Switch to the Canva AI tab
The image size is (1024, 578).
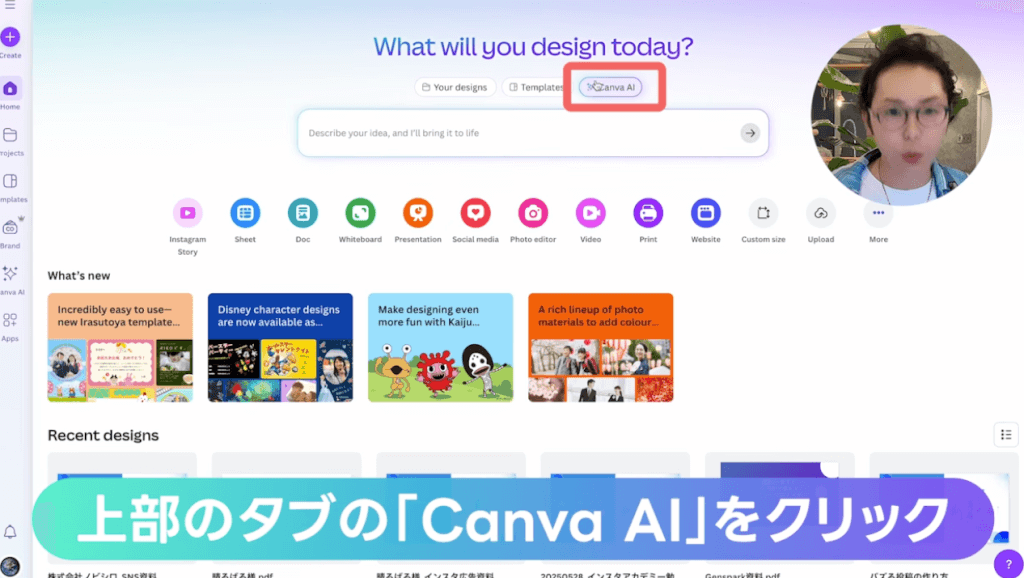coord(611,87)
